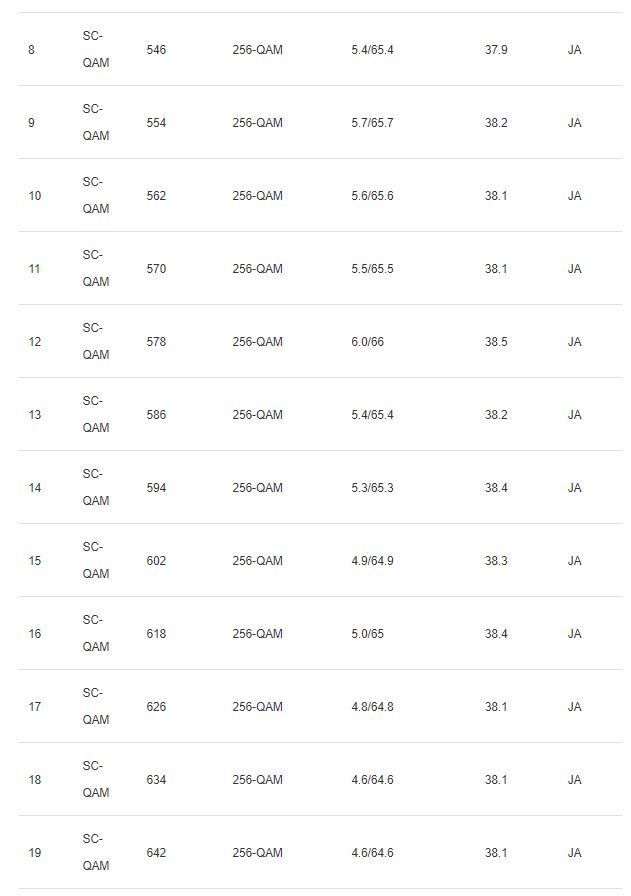Click the SNR value 37.9

pyautogui.click(x=496, y=50)
